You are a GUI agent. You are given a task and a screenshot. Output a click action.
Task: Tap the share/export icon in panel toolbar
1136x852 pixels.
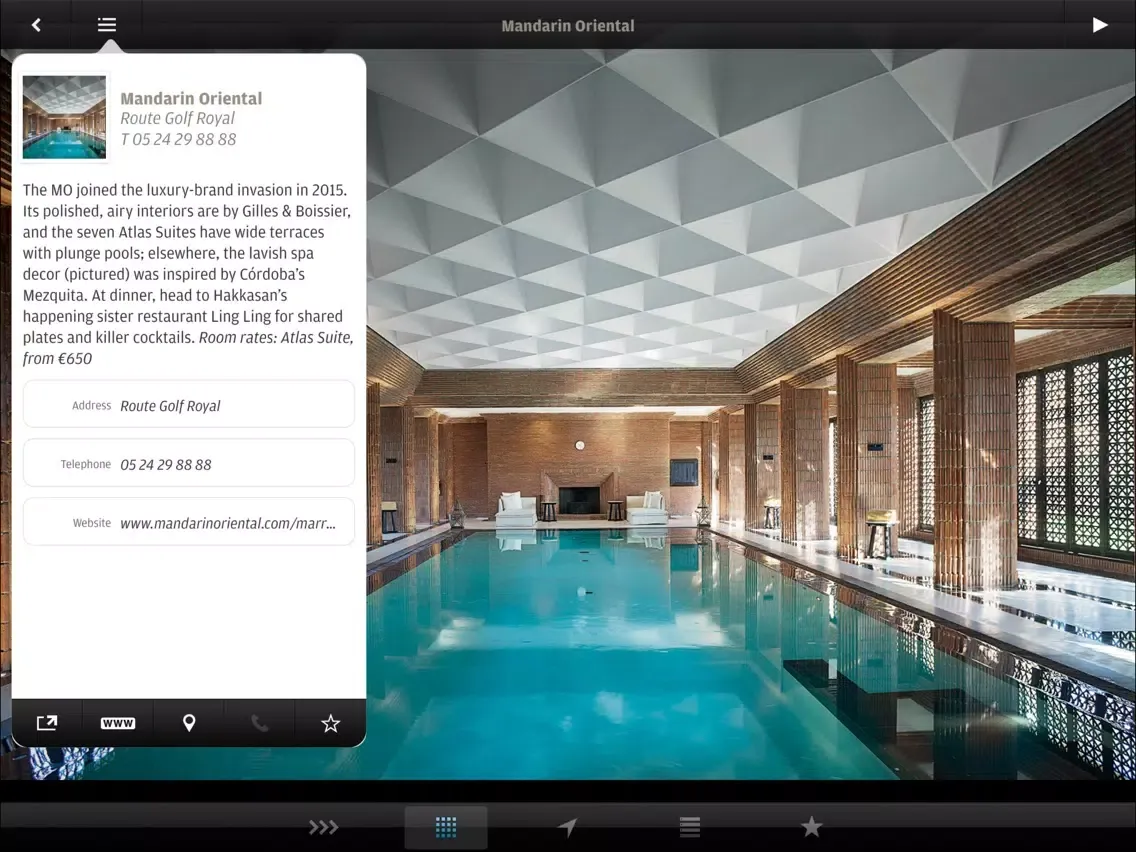tap(47, 722)
